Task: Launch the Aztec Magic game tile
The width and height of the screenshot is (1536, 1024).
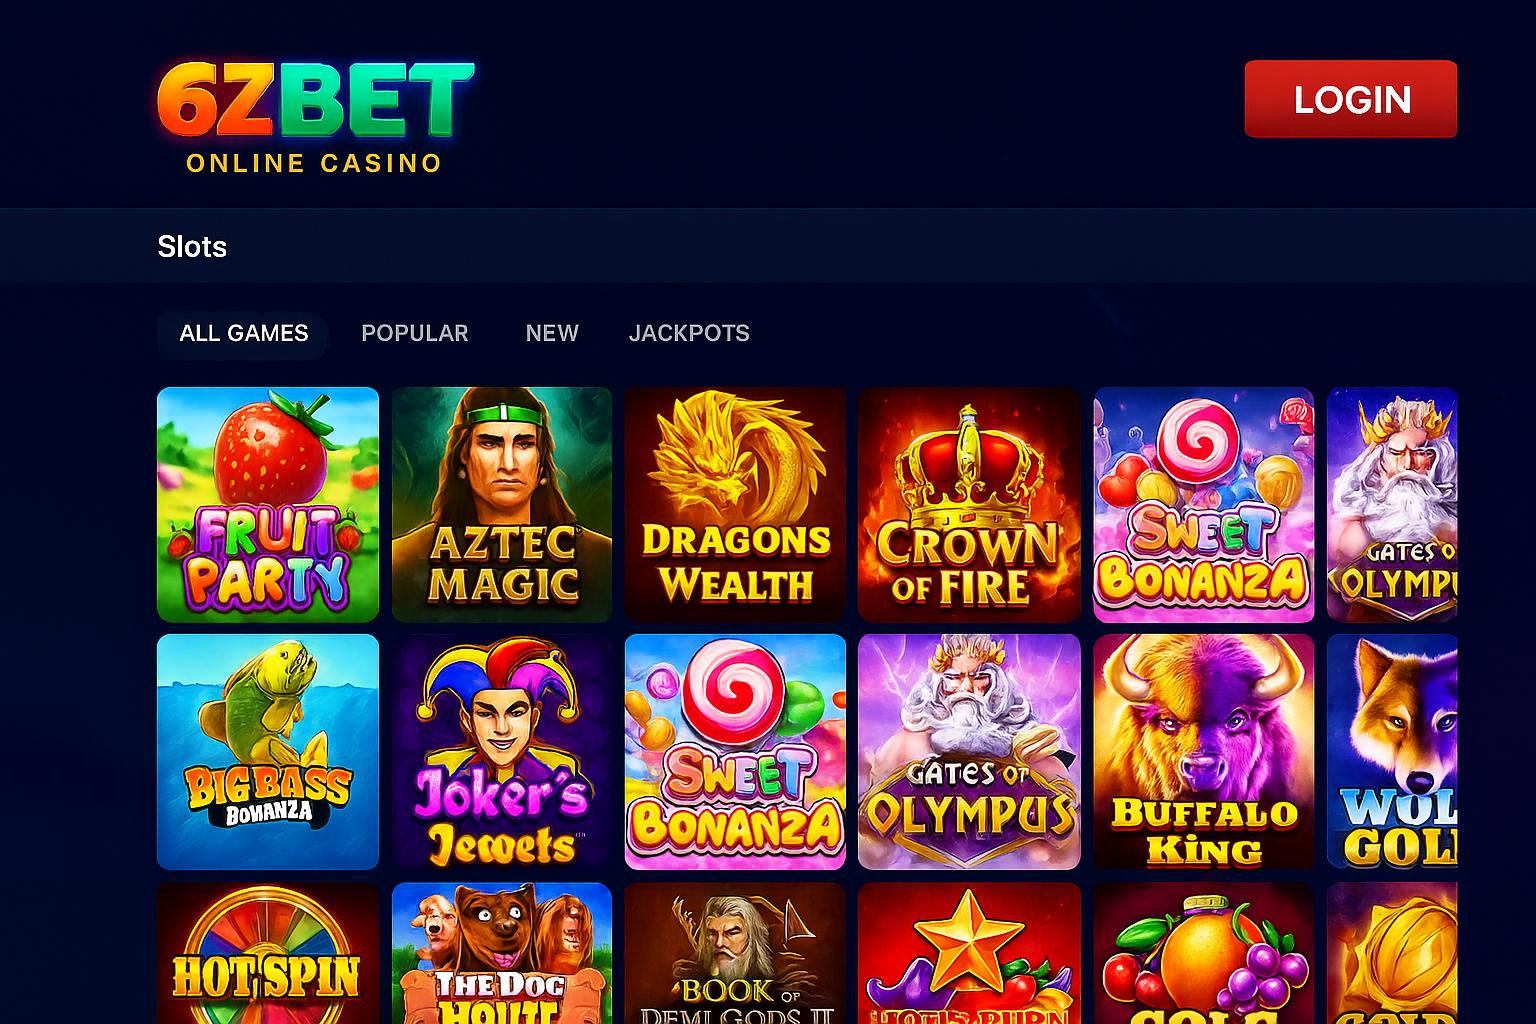Action: point(502,504)
